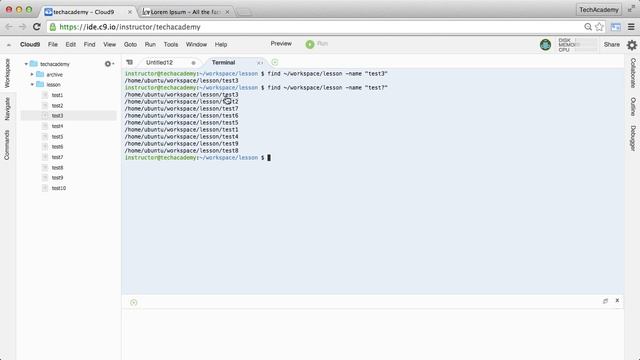
Task: Close the Terminal tab
Action: point(260,63)
